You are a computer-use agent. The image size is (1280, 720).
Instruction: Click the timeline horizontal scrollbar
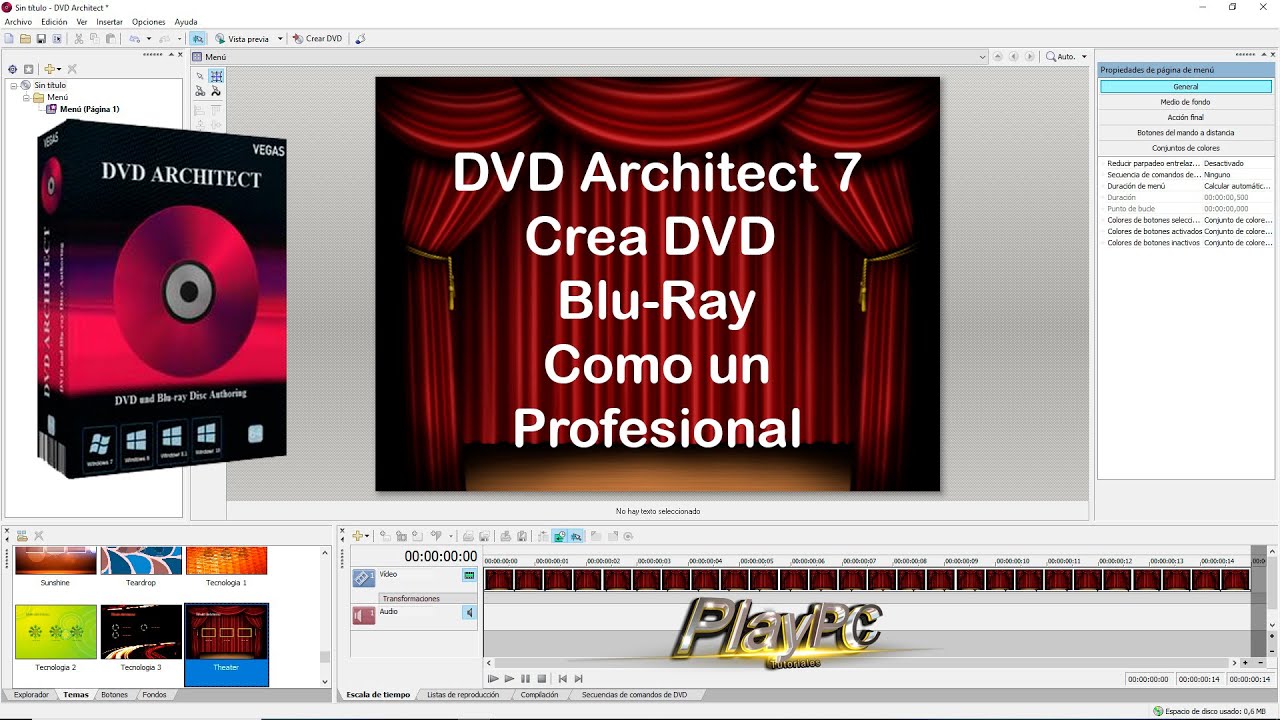(861, 662)
